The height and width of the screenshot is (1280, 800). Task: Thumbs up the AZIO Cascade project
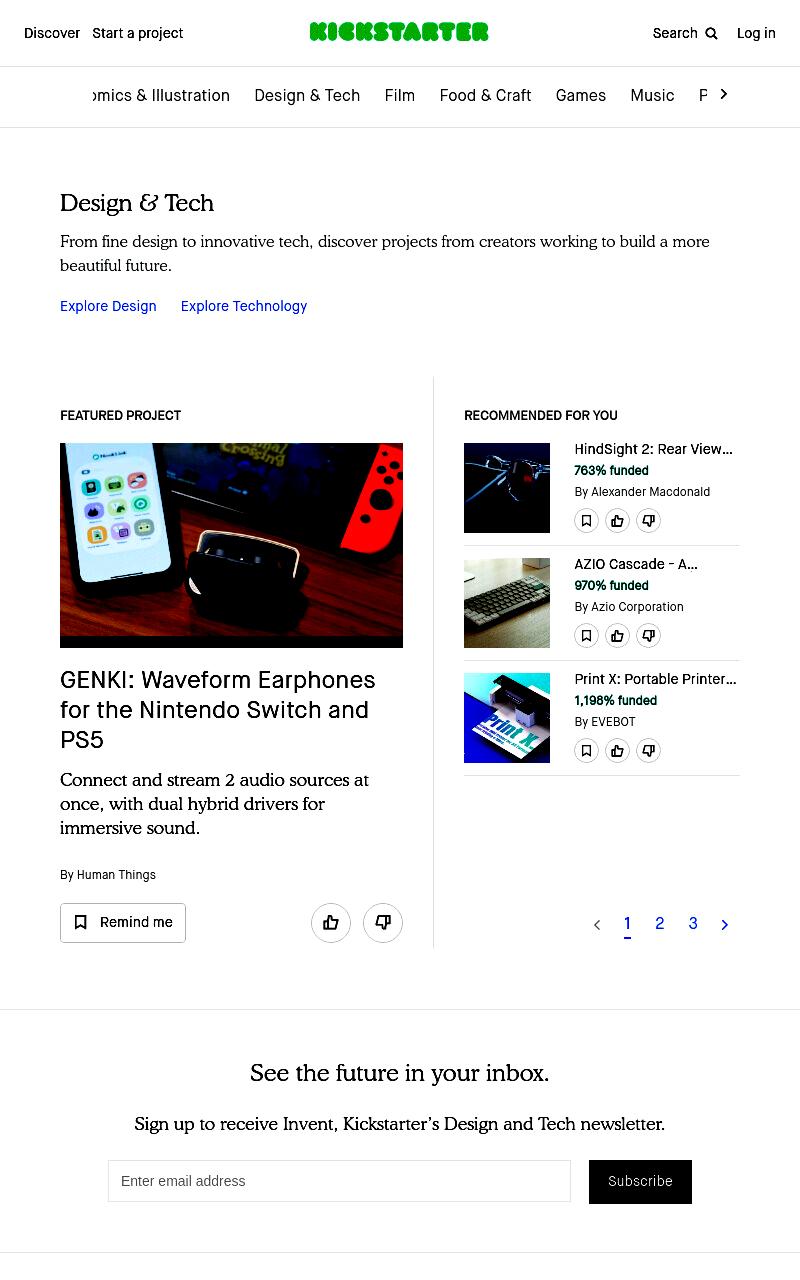618,636
